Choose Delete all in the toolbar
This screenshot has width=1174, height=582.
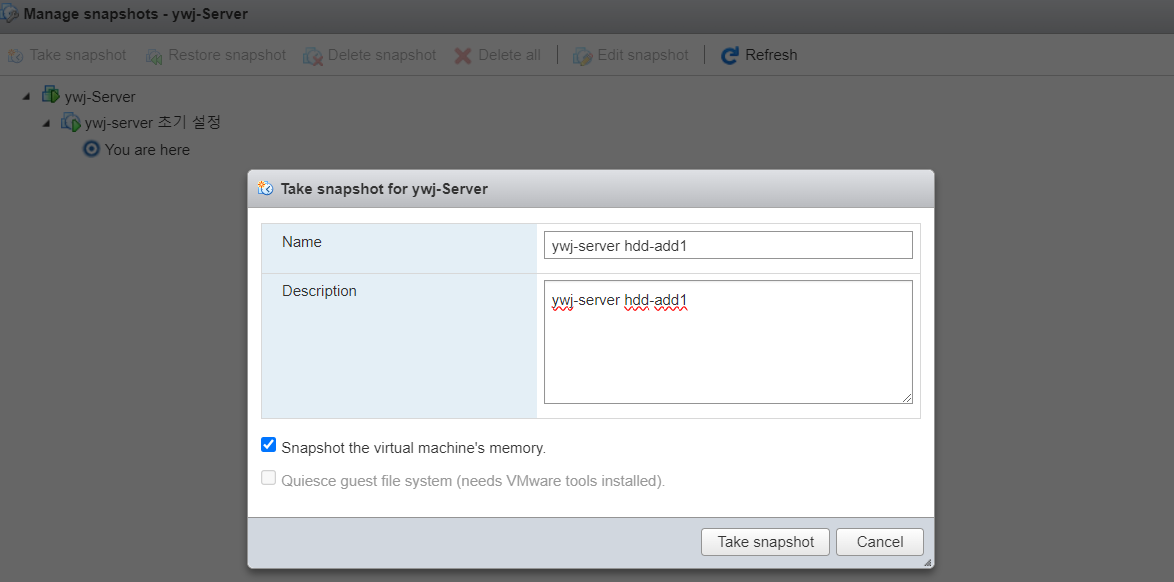tap(509, 55)
